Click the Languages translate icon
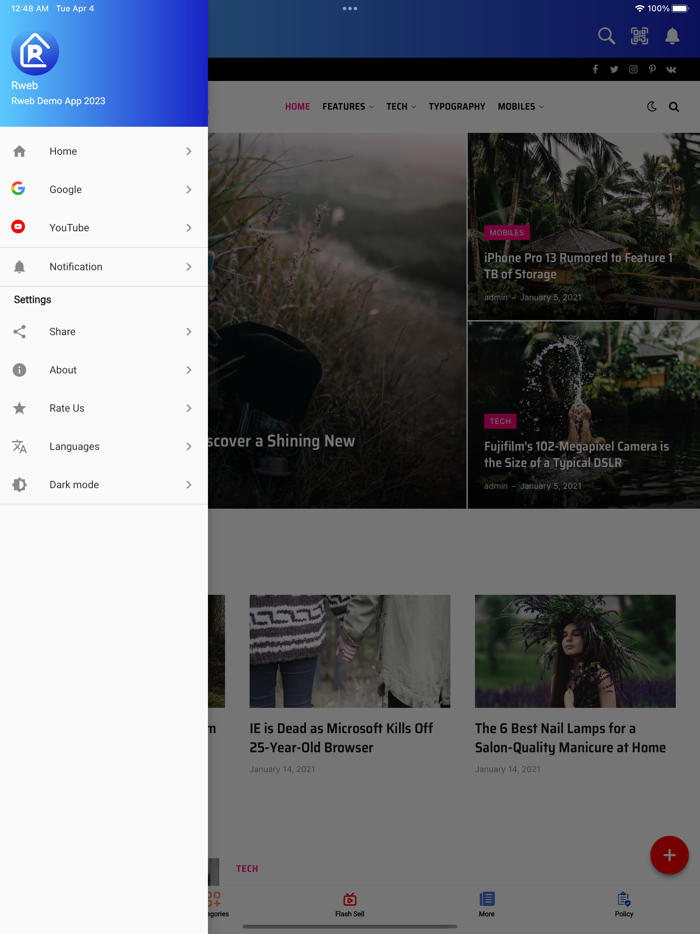Viewport: 700px width, 934px height. 19,446
